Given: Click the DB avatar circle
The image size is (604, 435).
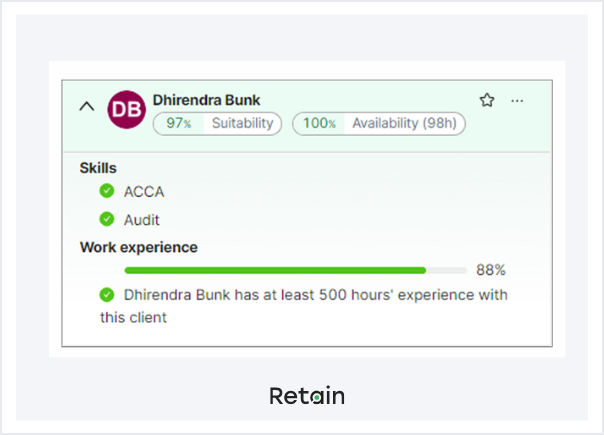Looking at the screenshot, I should click(126, 109).
